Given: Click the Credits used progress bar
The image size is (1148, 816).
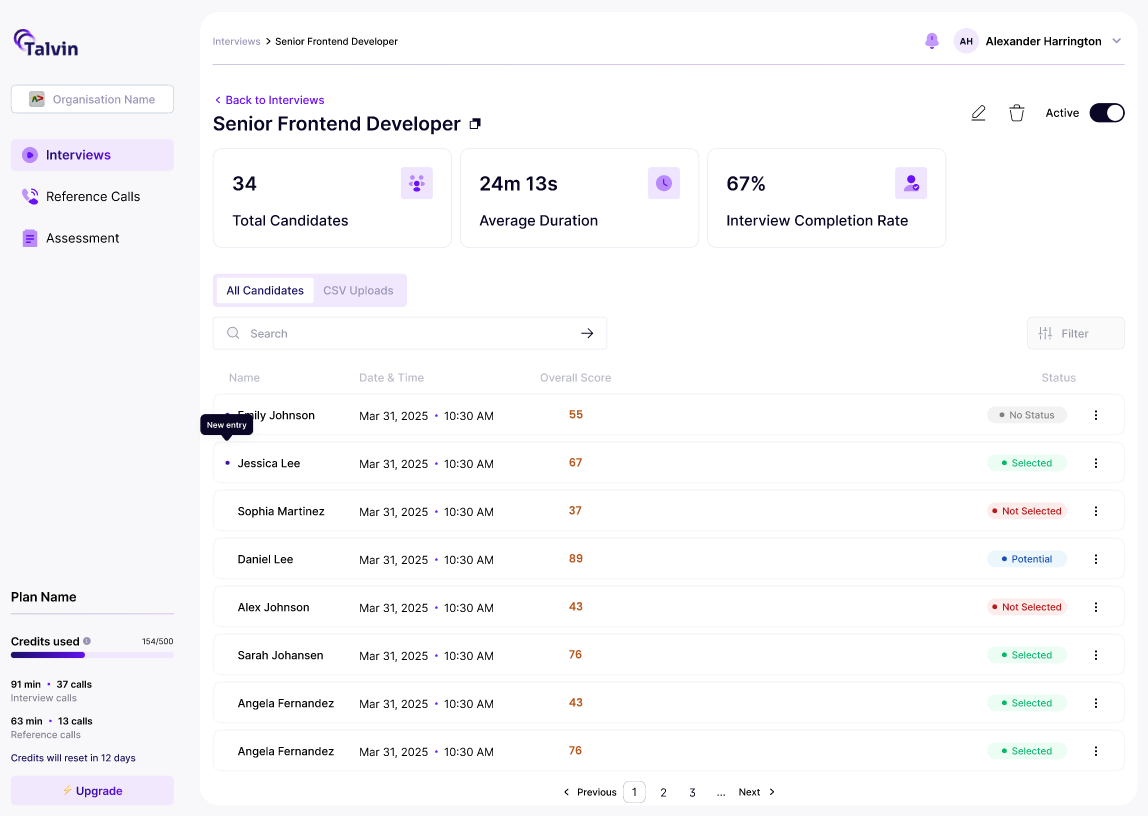Looking at the screenshot, I should pos(92,655).
